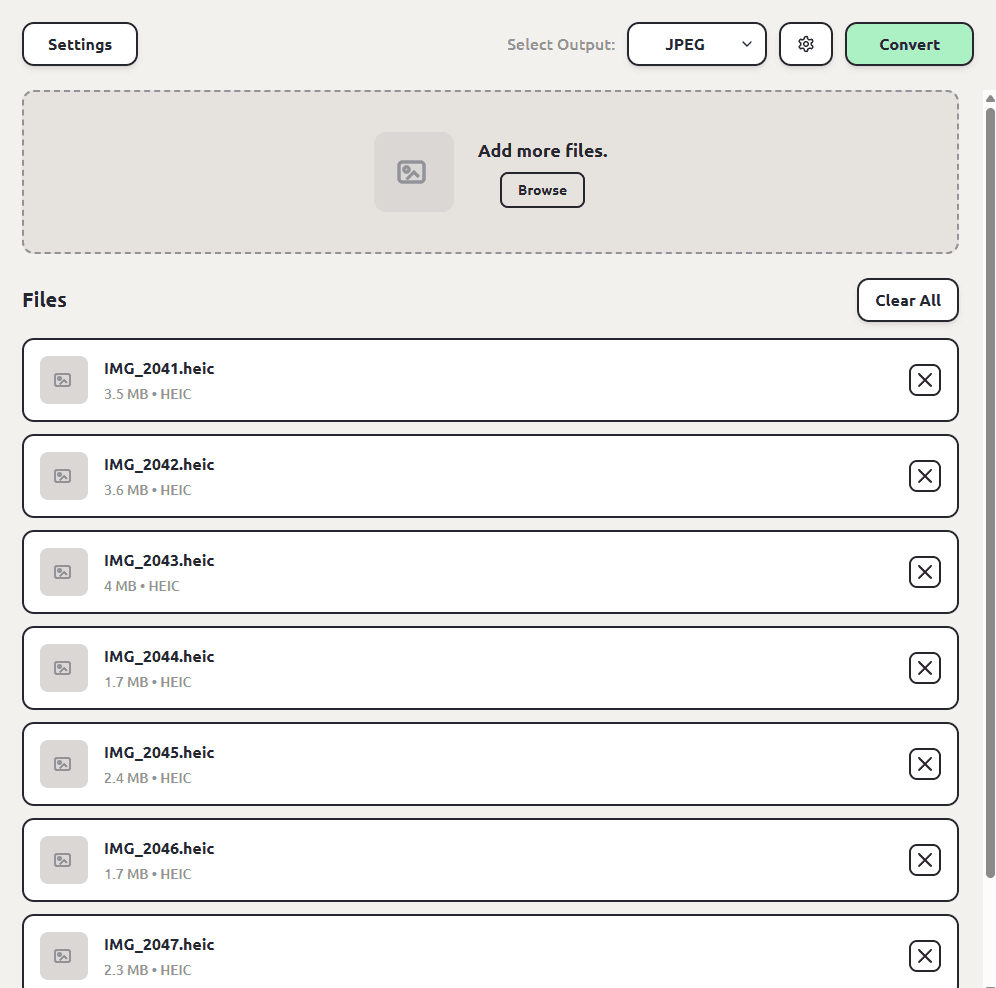Click the image placeholder in drop zone
This screenshot has width=996, height=988.
414,172
